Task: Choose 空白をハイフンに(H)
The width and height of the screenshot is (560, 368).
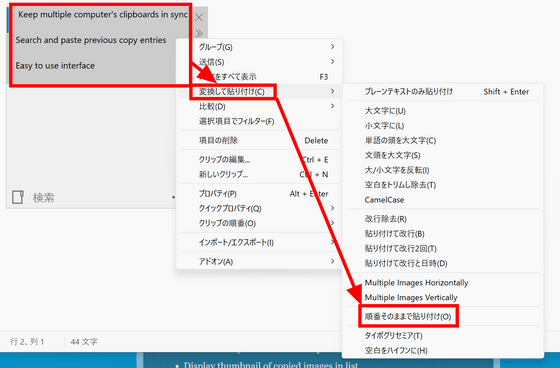Action: [443, 350]
